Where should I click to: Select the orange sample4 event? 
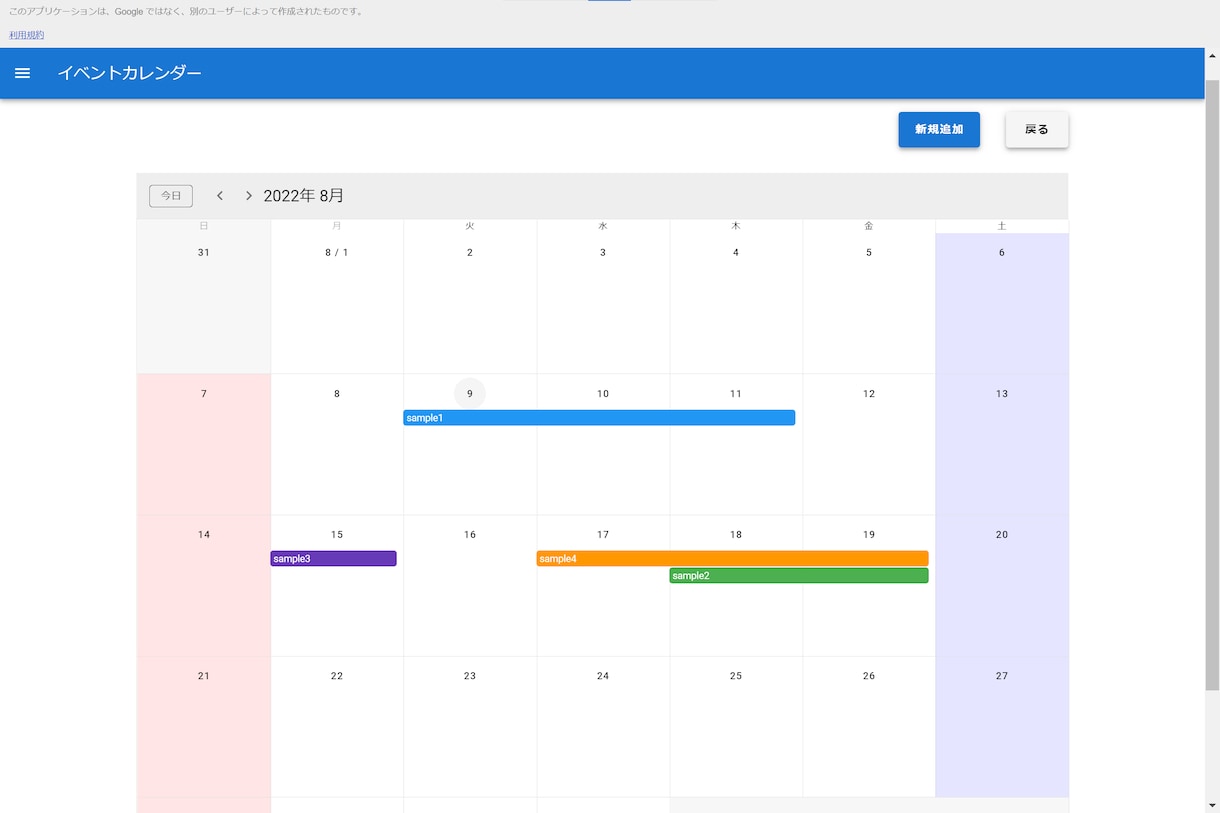click(x=732, y=559)
